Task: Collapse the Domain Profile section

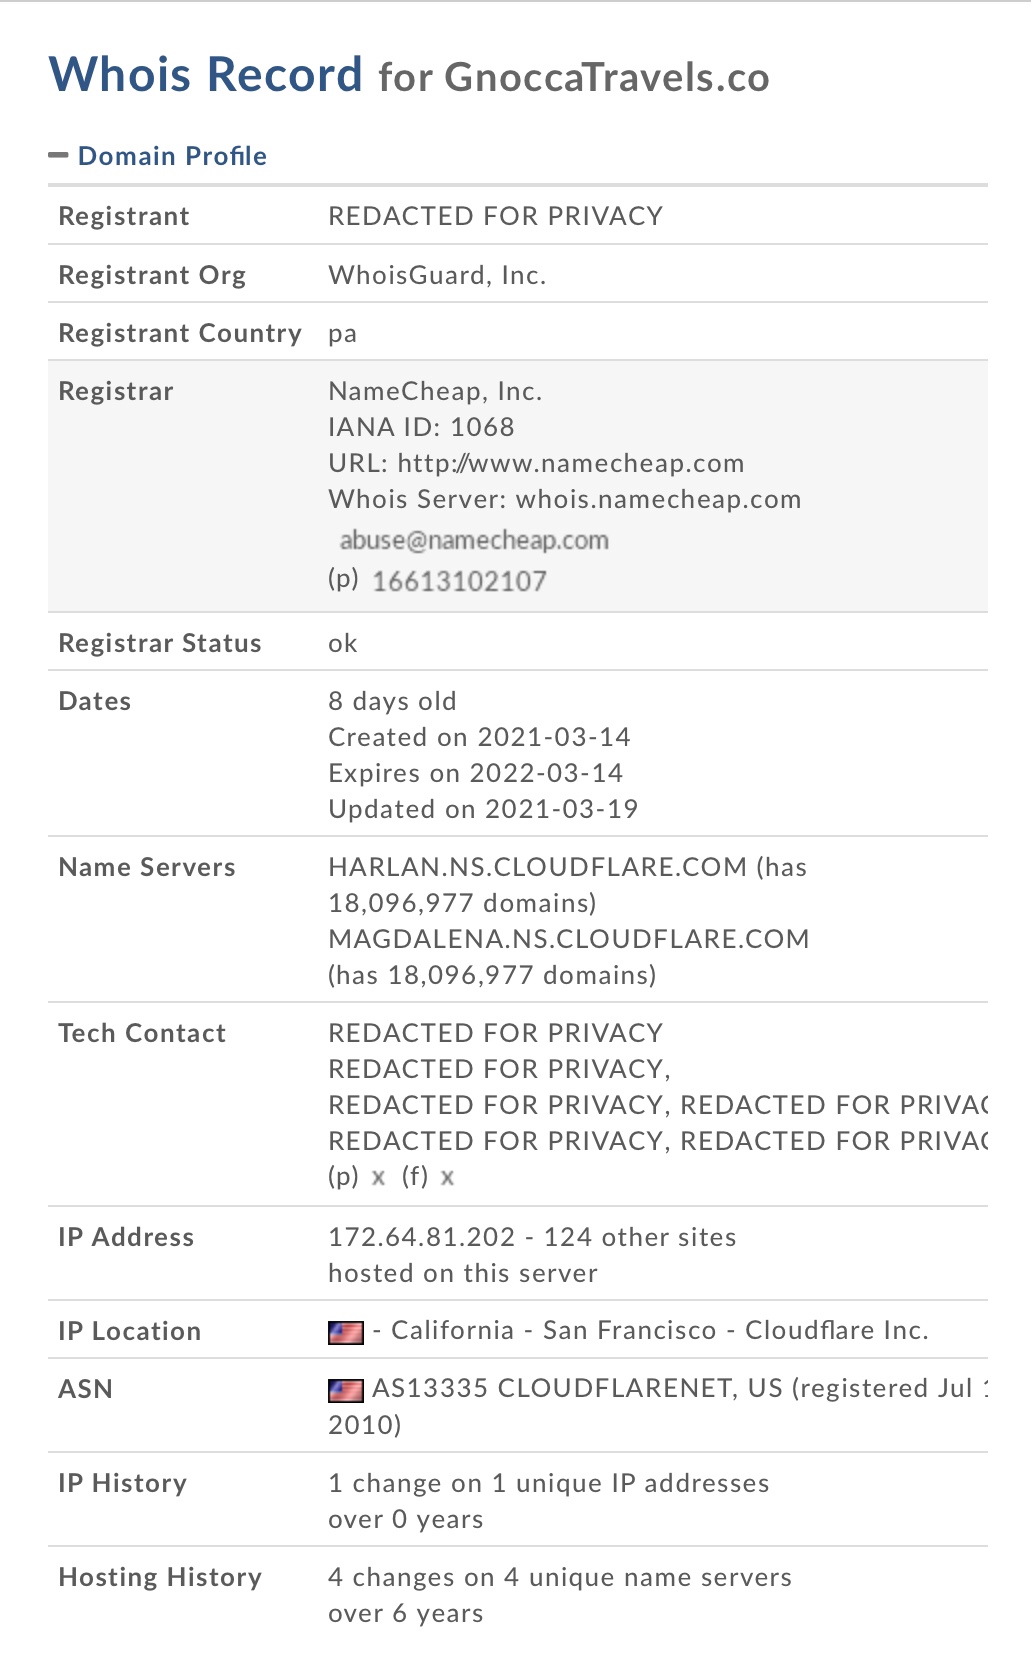Action: click(x=58, y=156)
